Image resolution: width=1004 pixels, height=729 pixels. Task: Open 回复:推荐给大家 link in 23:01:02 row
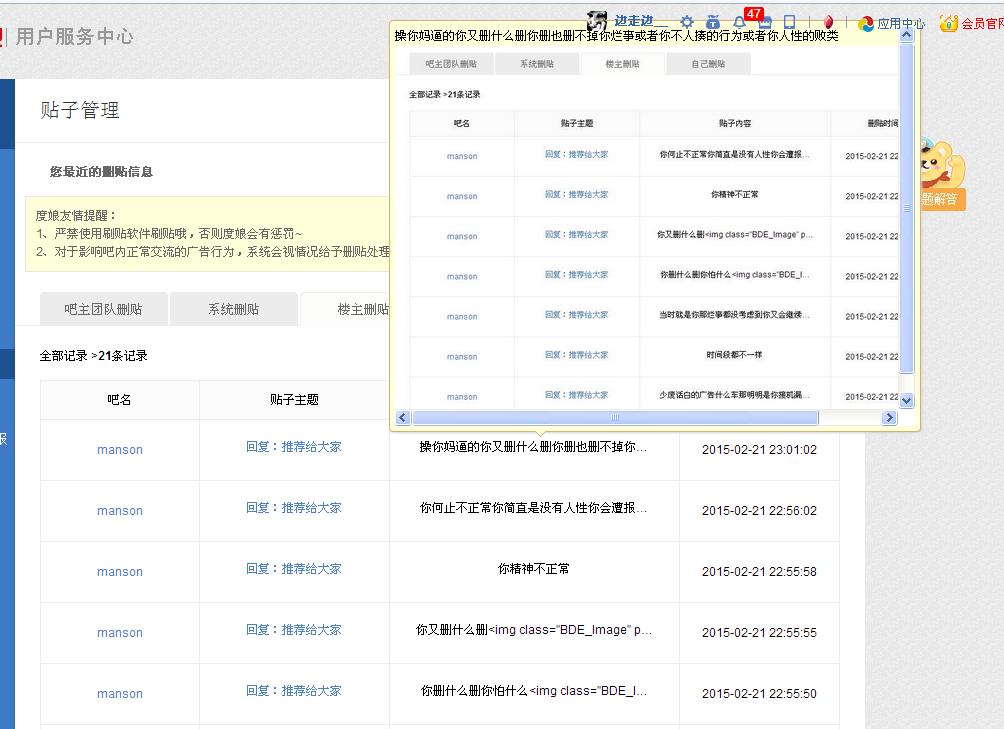[294, 447]
